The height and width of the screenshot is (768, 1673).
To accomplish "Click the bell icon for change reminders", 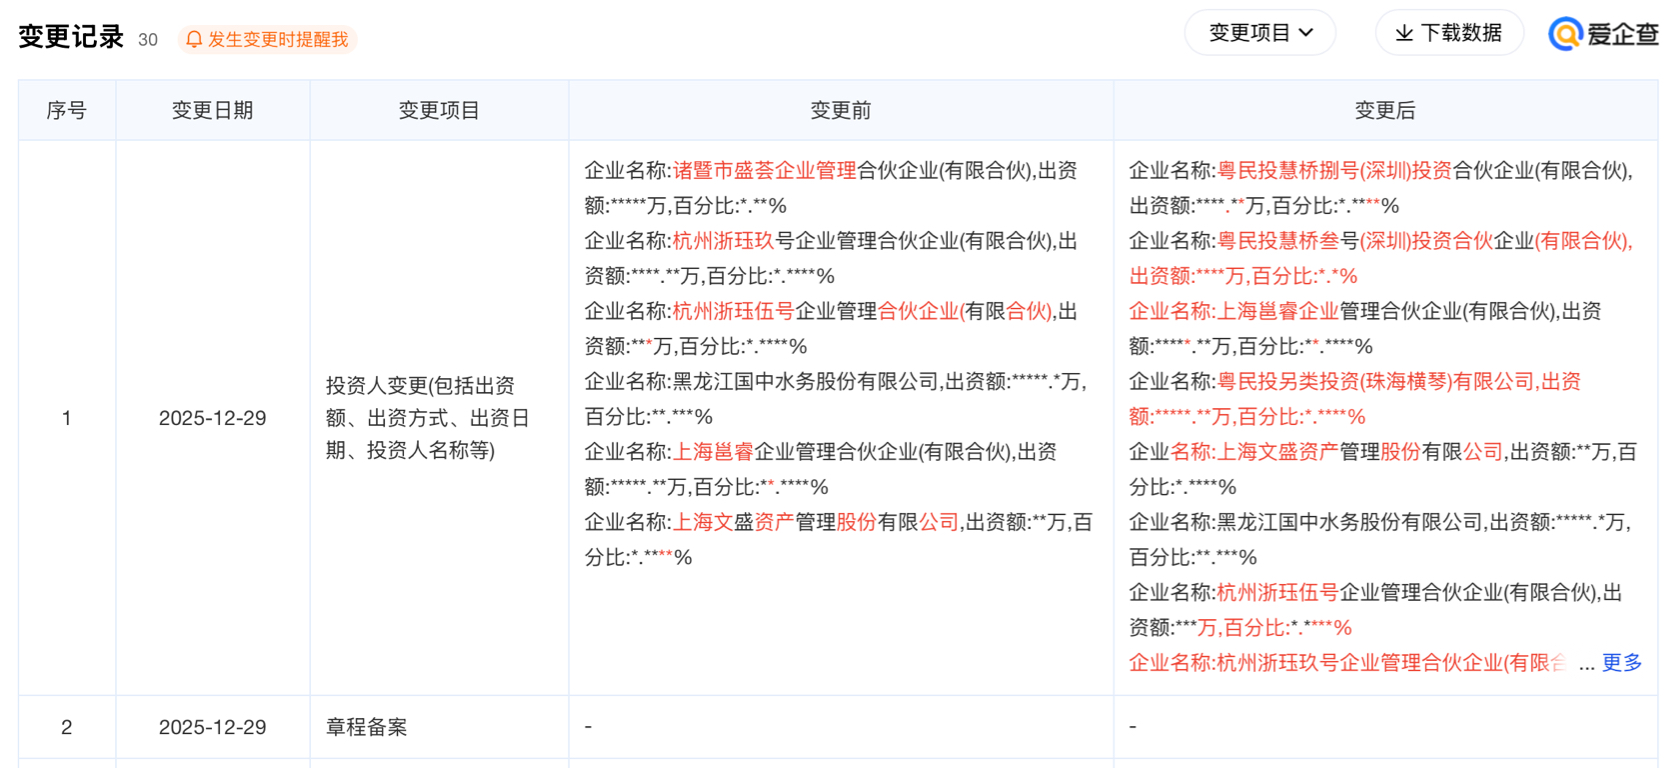I will pyautogui.click(x=194, y=39).
